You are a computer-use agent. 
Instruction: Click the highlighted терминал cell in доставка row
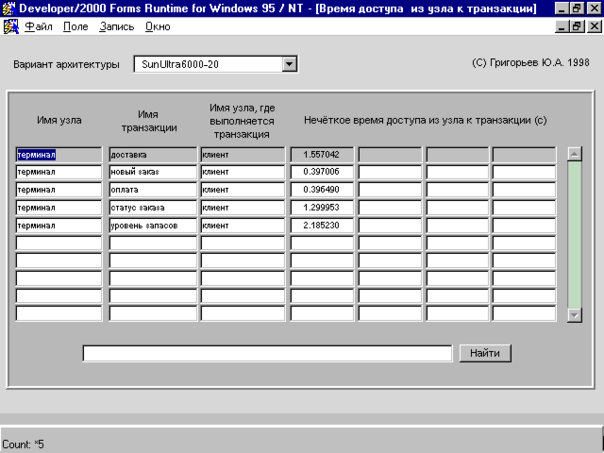coord(59,155)
